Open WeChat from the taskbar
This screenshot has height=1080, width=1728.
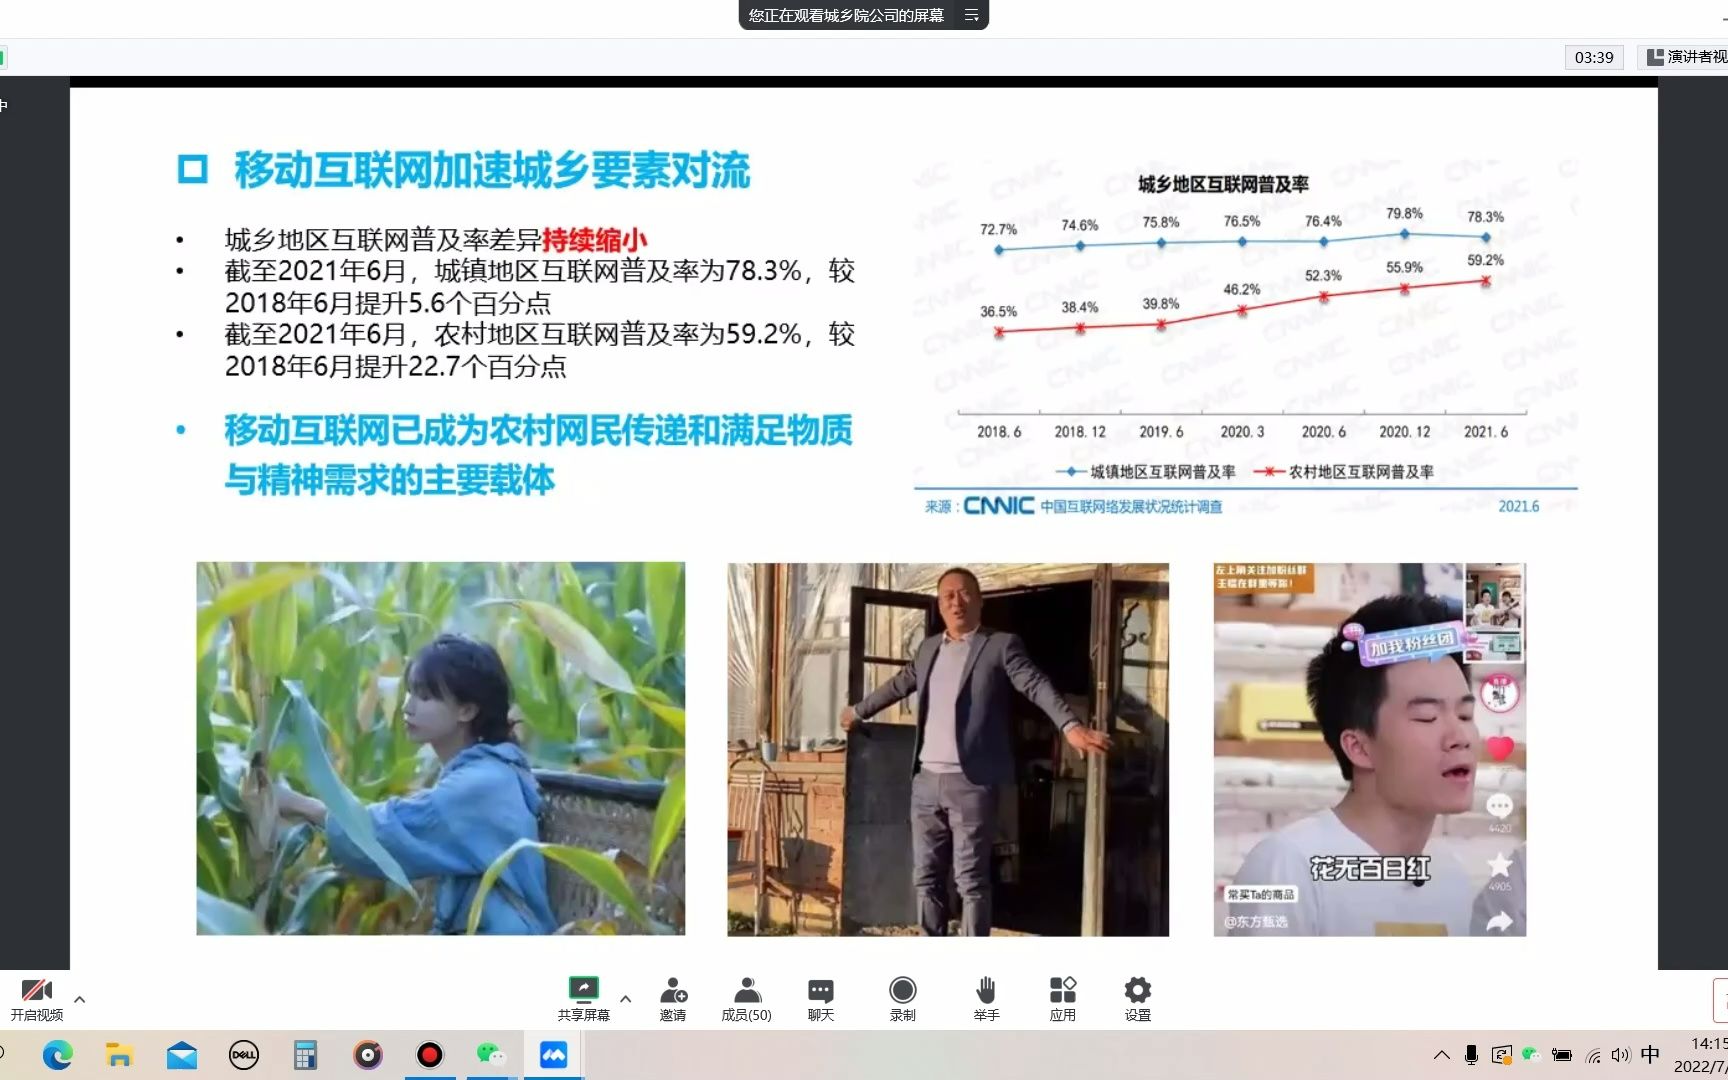(491, 1055)
